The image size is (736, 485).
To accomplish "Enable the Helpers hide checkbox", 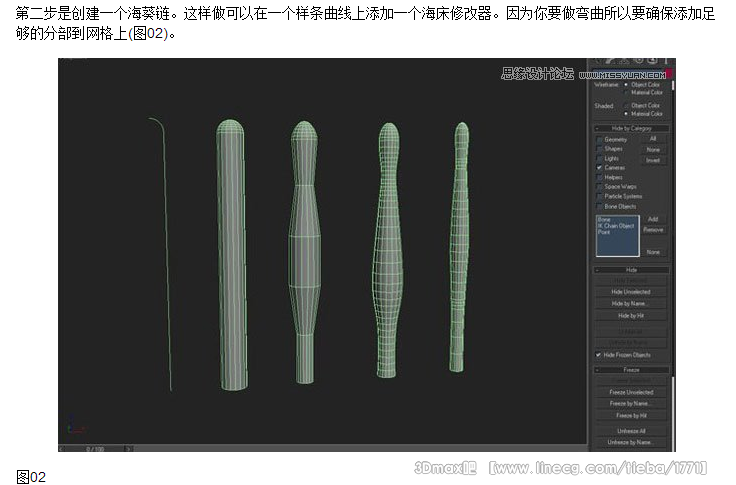I will [599, 177].
